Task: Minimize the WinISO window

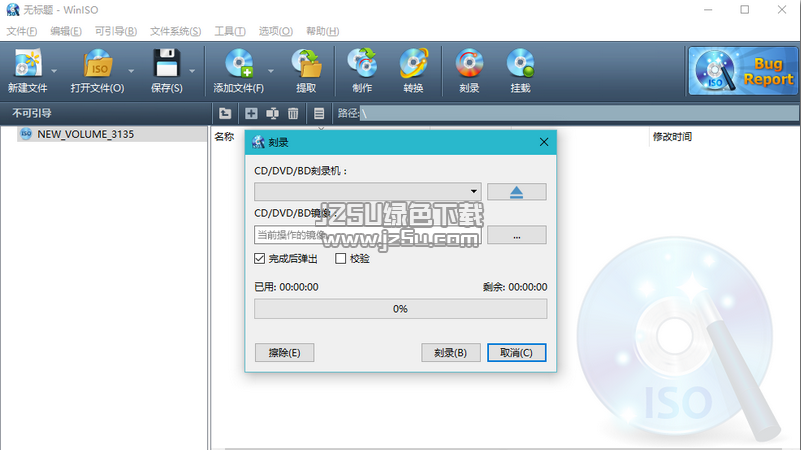Action: pos(708,10)
